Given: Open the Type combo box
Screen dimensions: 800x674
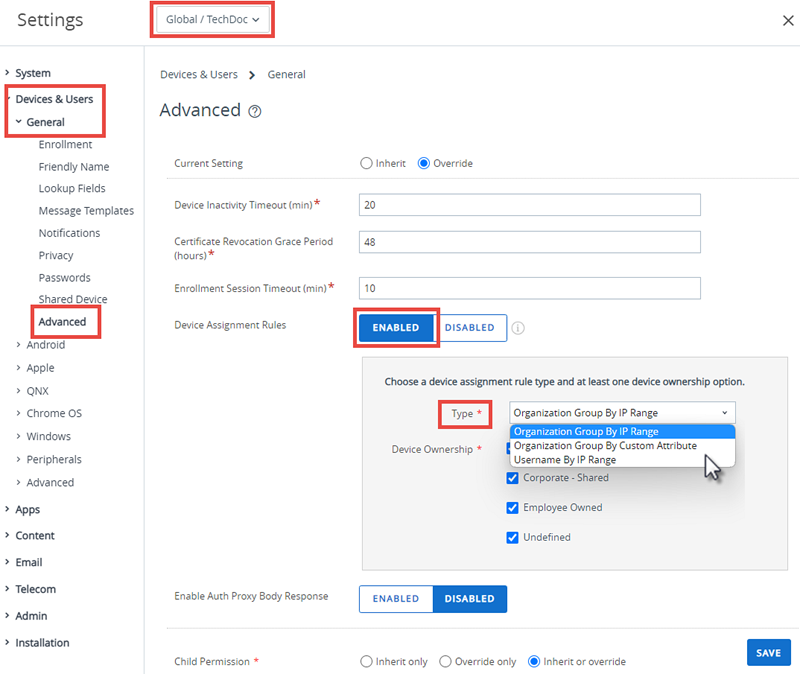Looking at the screenshot, I should (x=622, y=413).
